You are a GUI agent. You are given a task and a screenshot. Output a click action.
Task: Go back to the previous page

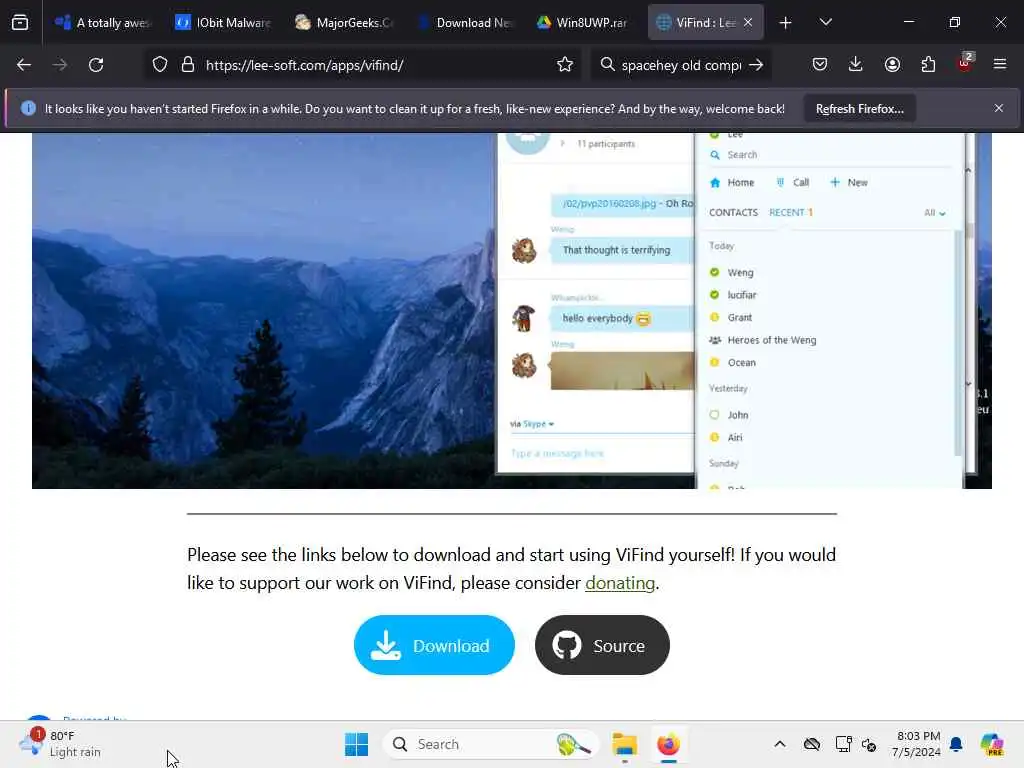coord(24,65)
